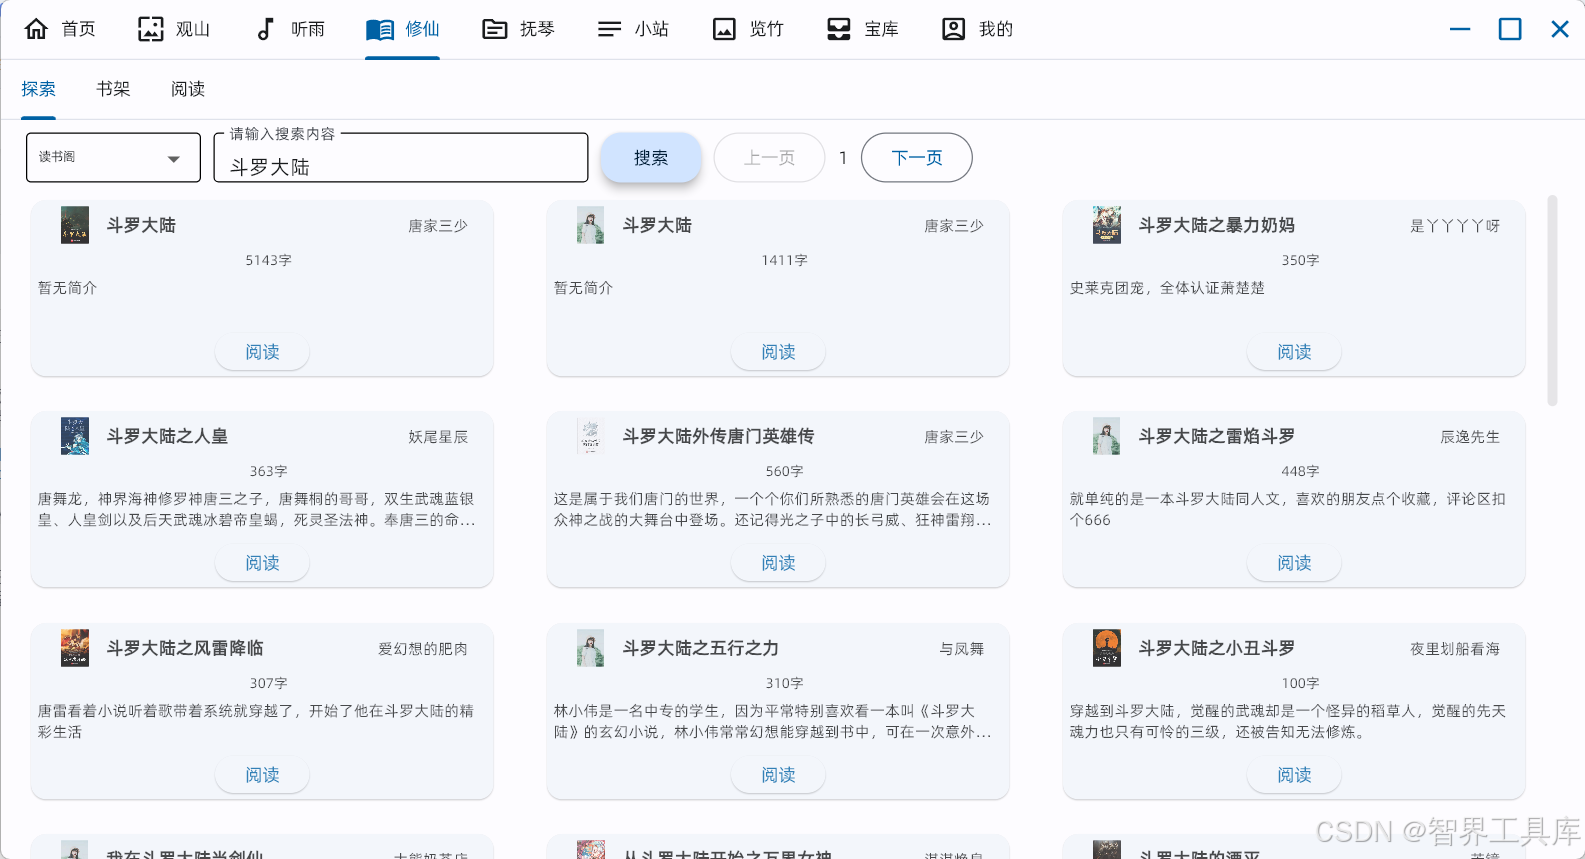Viewport: 1585px width, 859px height.
Task: Switch to the 阅读 tab
Action: 188,89
